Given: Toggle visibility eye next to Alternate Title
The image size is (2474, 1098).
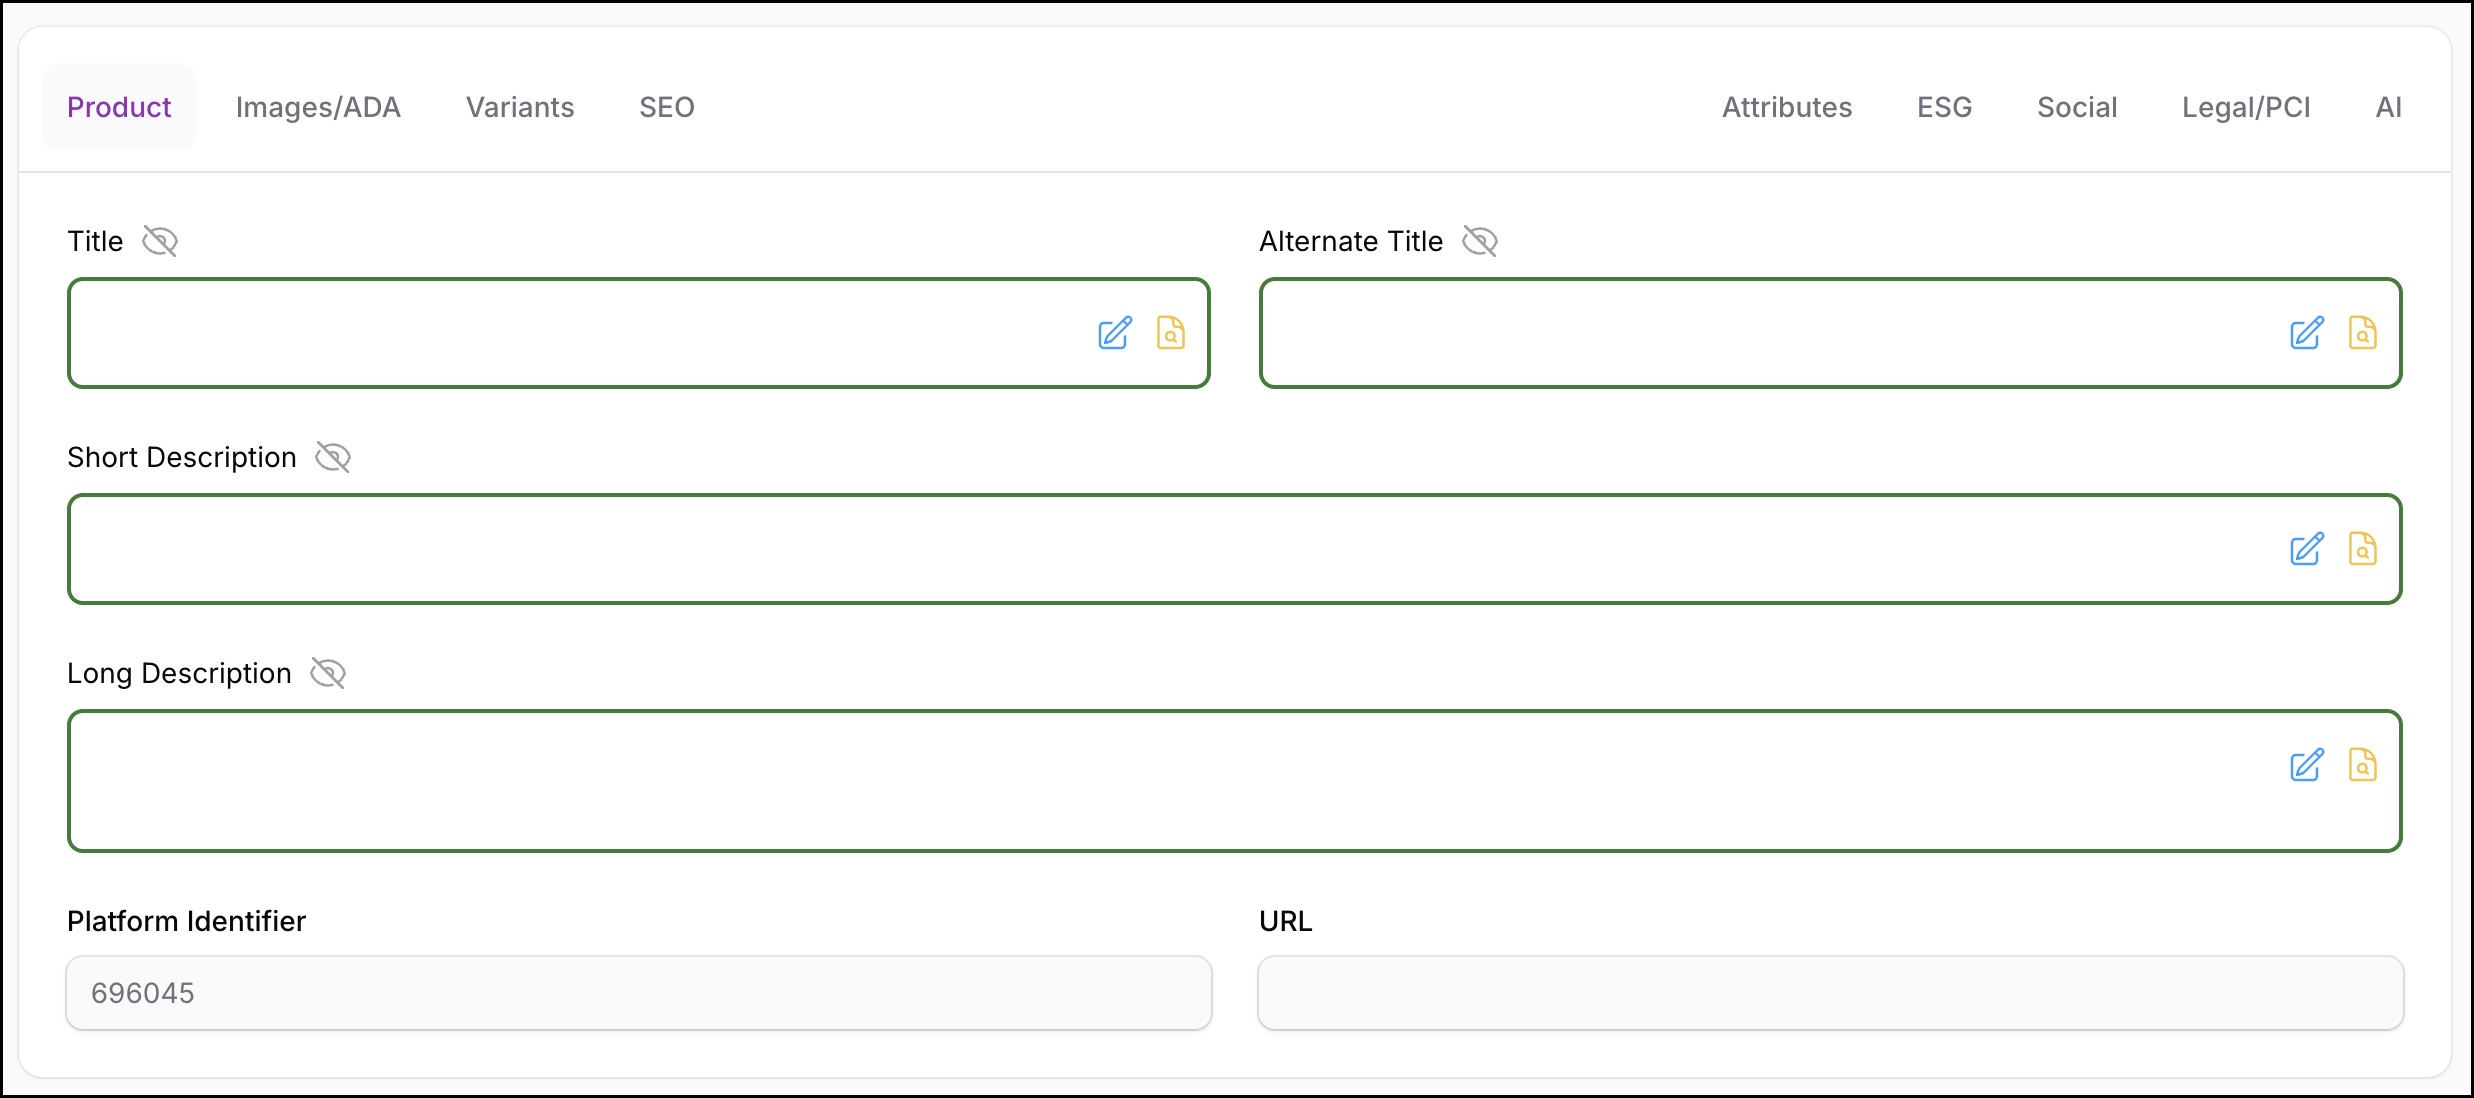Looking at the screenshot, I should coord(1480,241).
